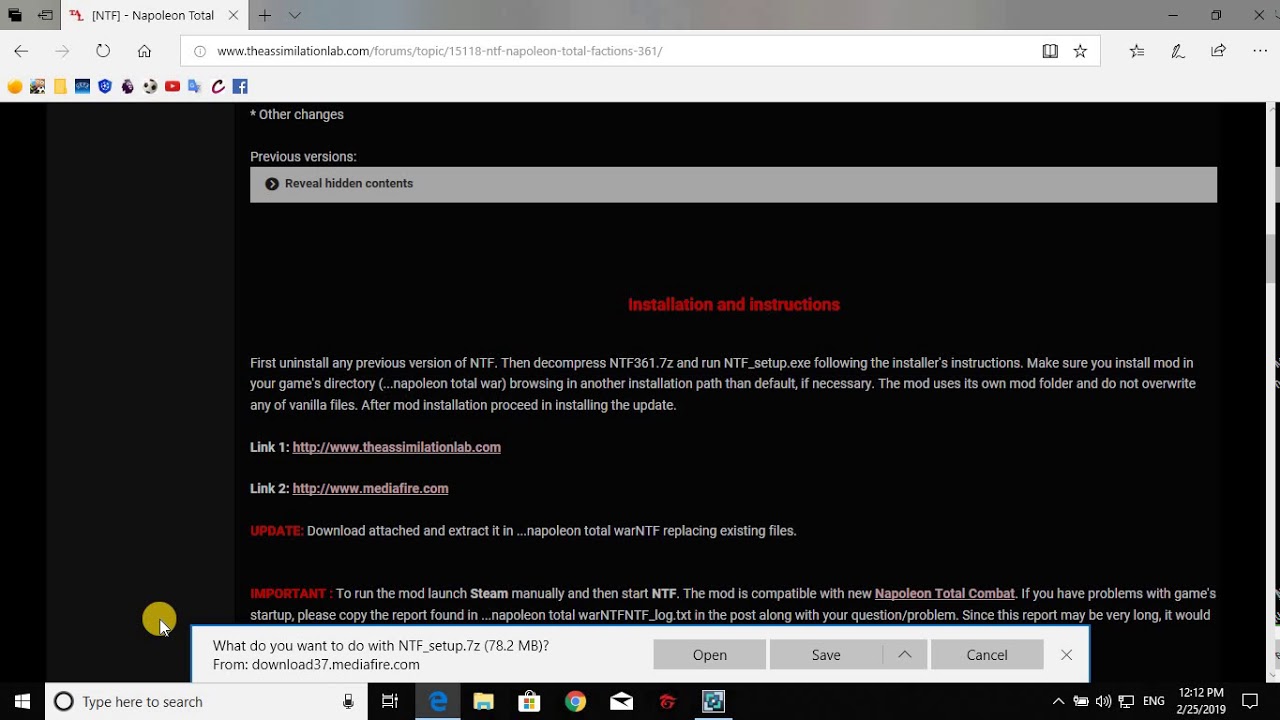The height and width of the screenshot is (720, 1280).
Task: Dismiss the download notification bar
Action: point(1067,655)
